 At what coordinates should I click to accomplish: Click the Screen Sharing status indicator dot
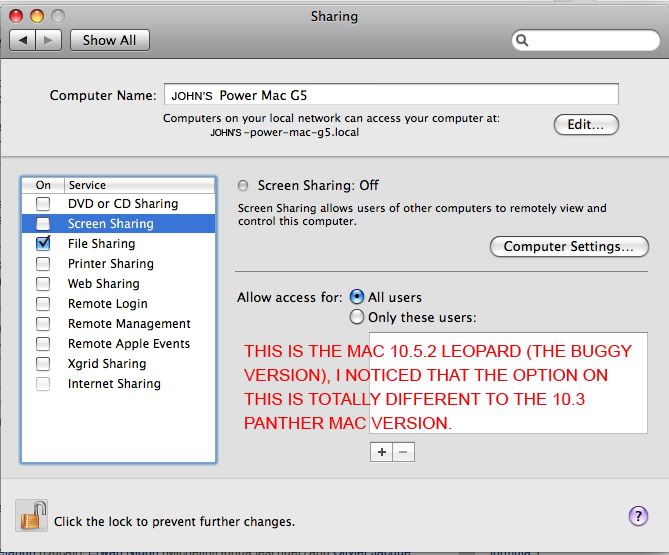[x=243, y=186]
